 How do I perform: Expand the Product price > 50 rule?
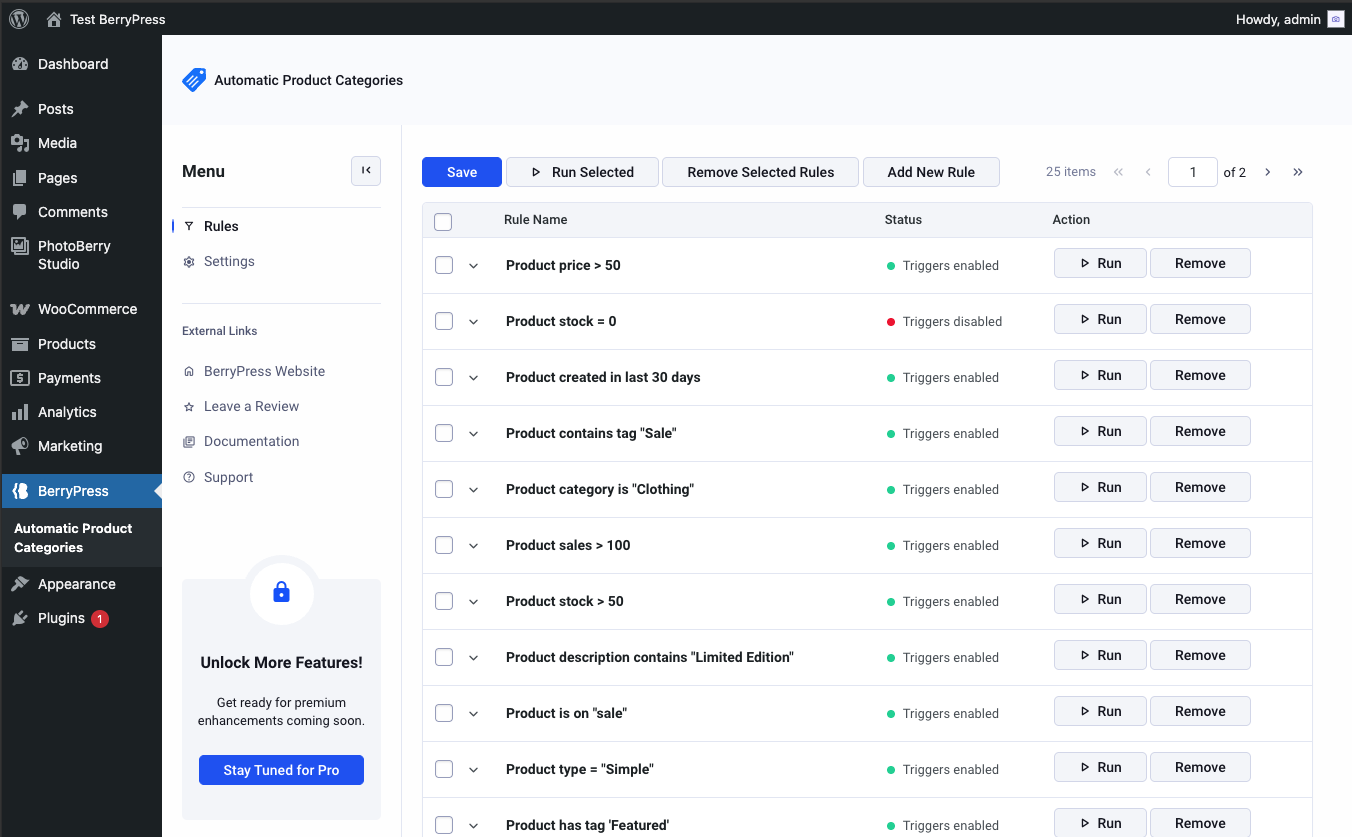[x=474, y=266]
